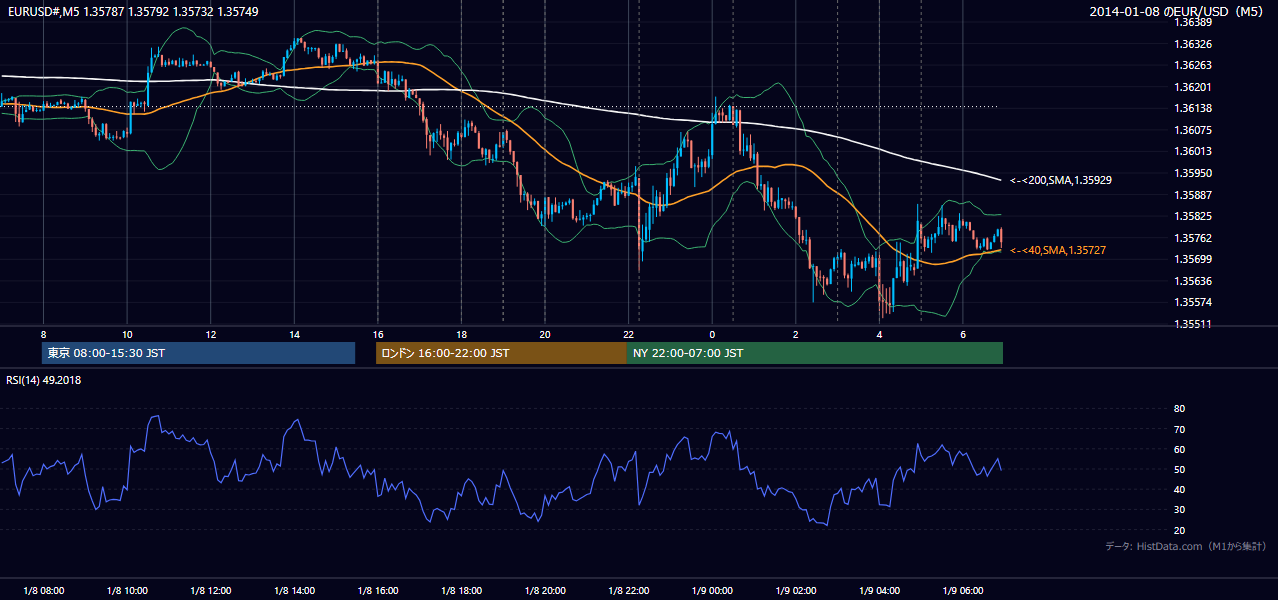The height and width of the screenshot is (600, 1278).
Task: Click price axis value 1.35636
Action: point(1193,281)
